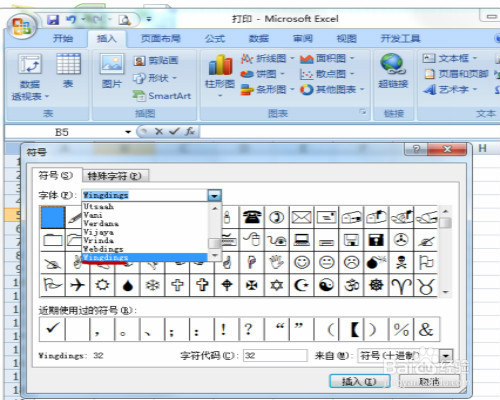
Task: Click the Office button orb
Action: pyautogui.click(x=21, y=26)
